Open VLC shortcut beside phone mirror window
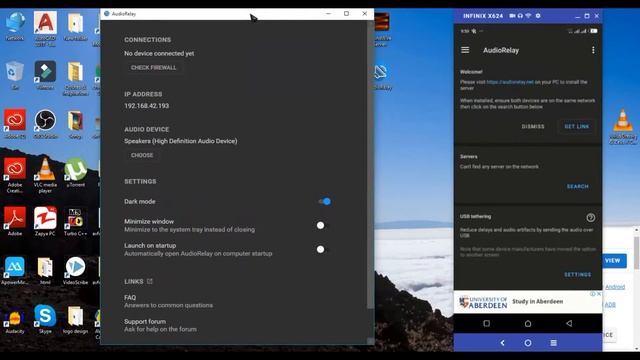This screenshot has width=640, height=360. (x=623, y=127)
